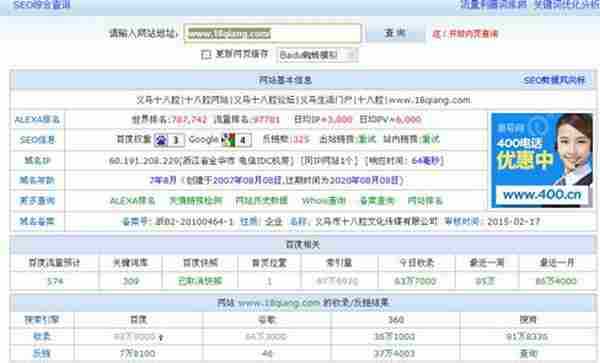Click the audit date 2015-02-17

tap(514, 221)
